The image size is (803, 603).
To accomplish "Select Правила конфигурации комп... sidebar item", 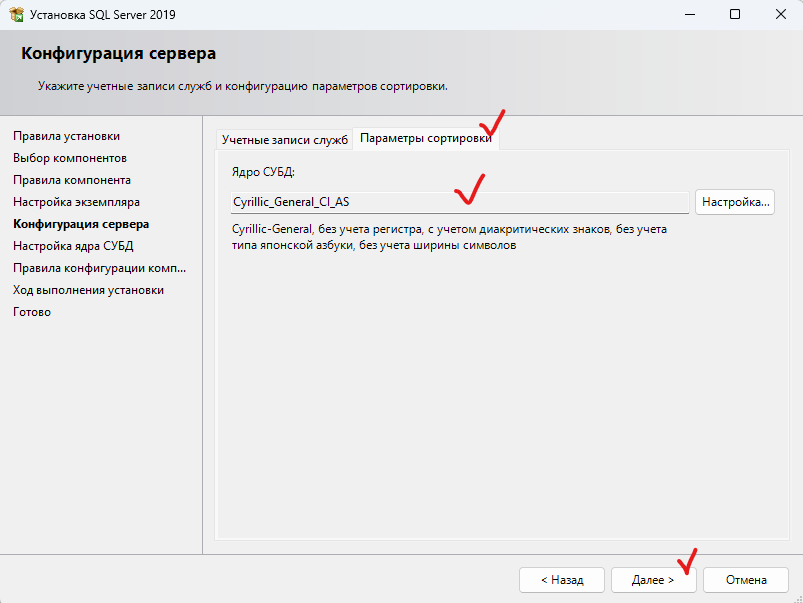I will point(100,268).
